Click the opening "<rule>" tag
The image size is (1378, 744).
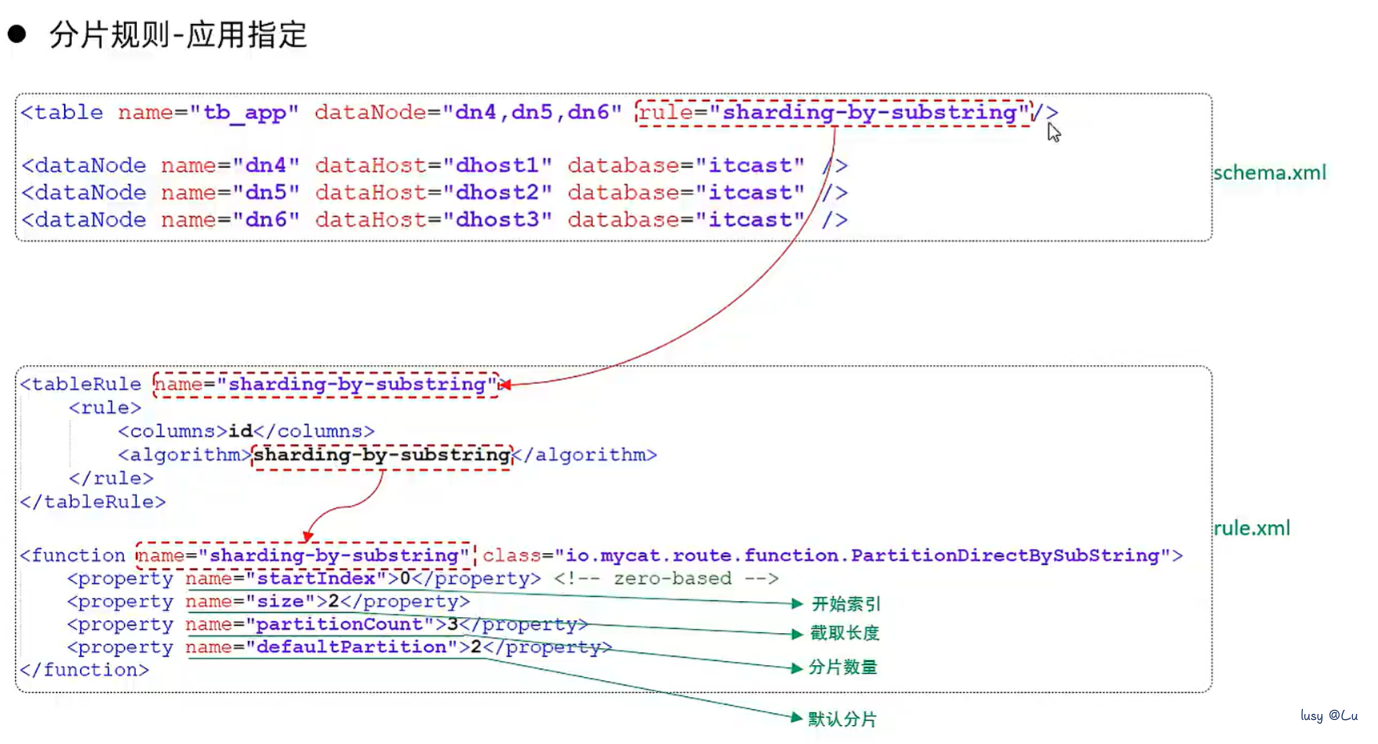pos(105,408)
